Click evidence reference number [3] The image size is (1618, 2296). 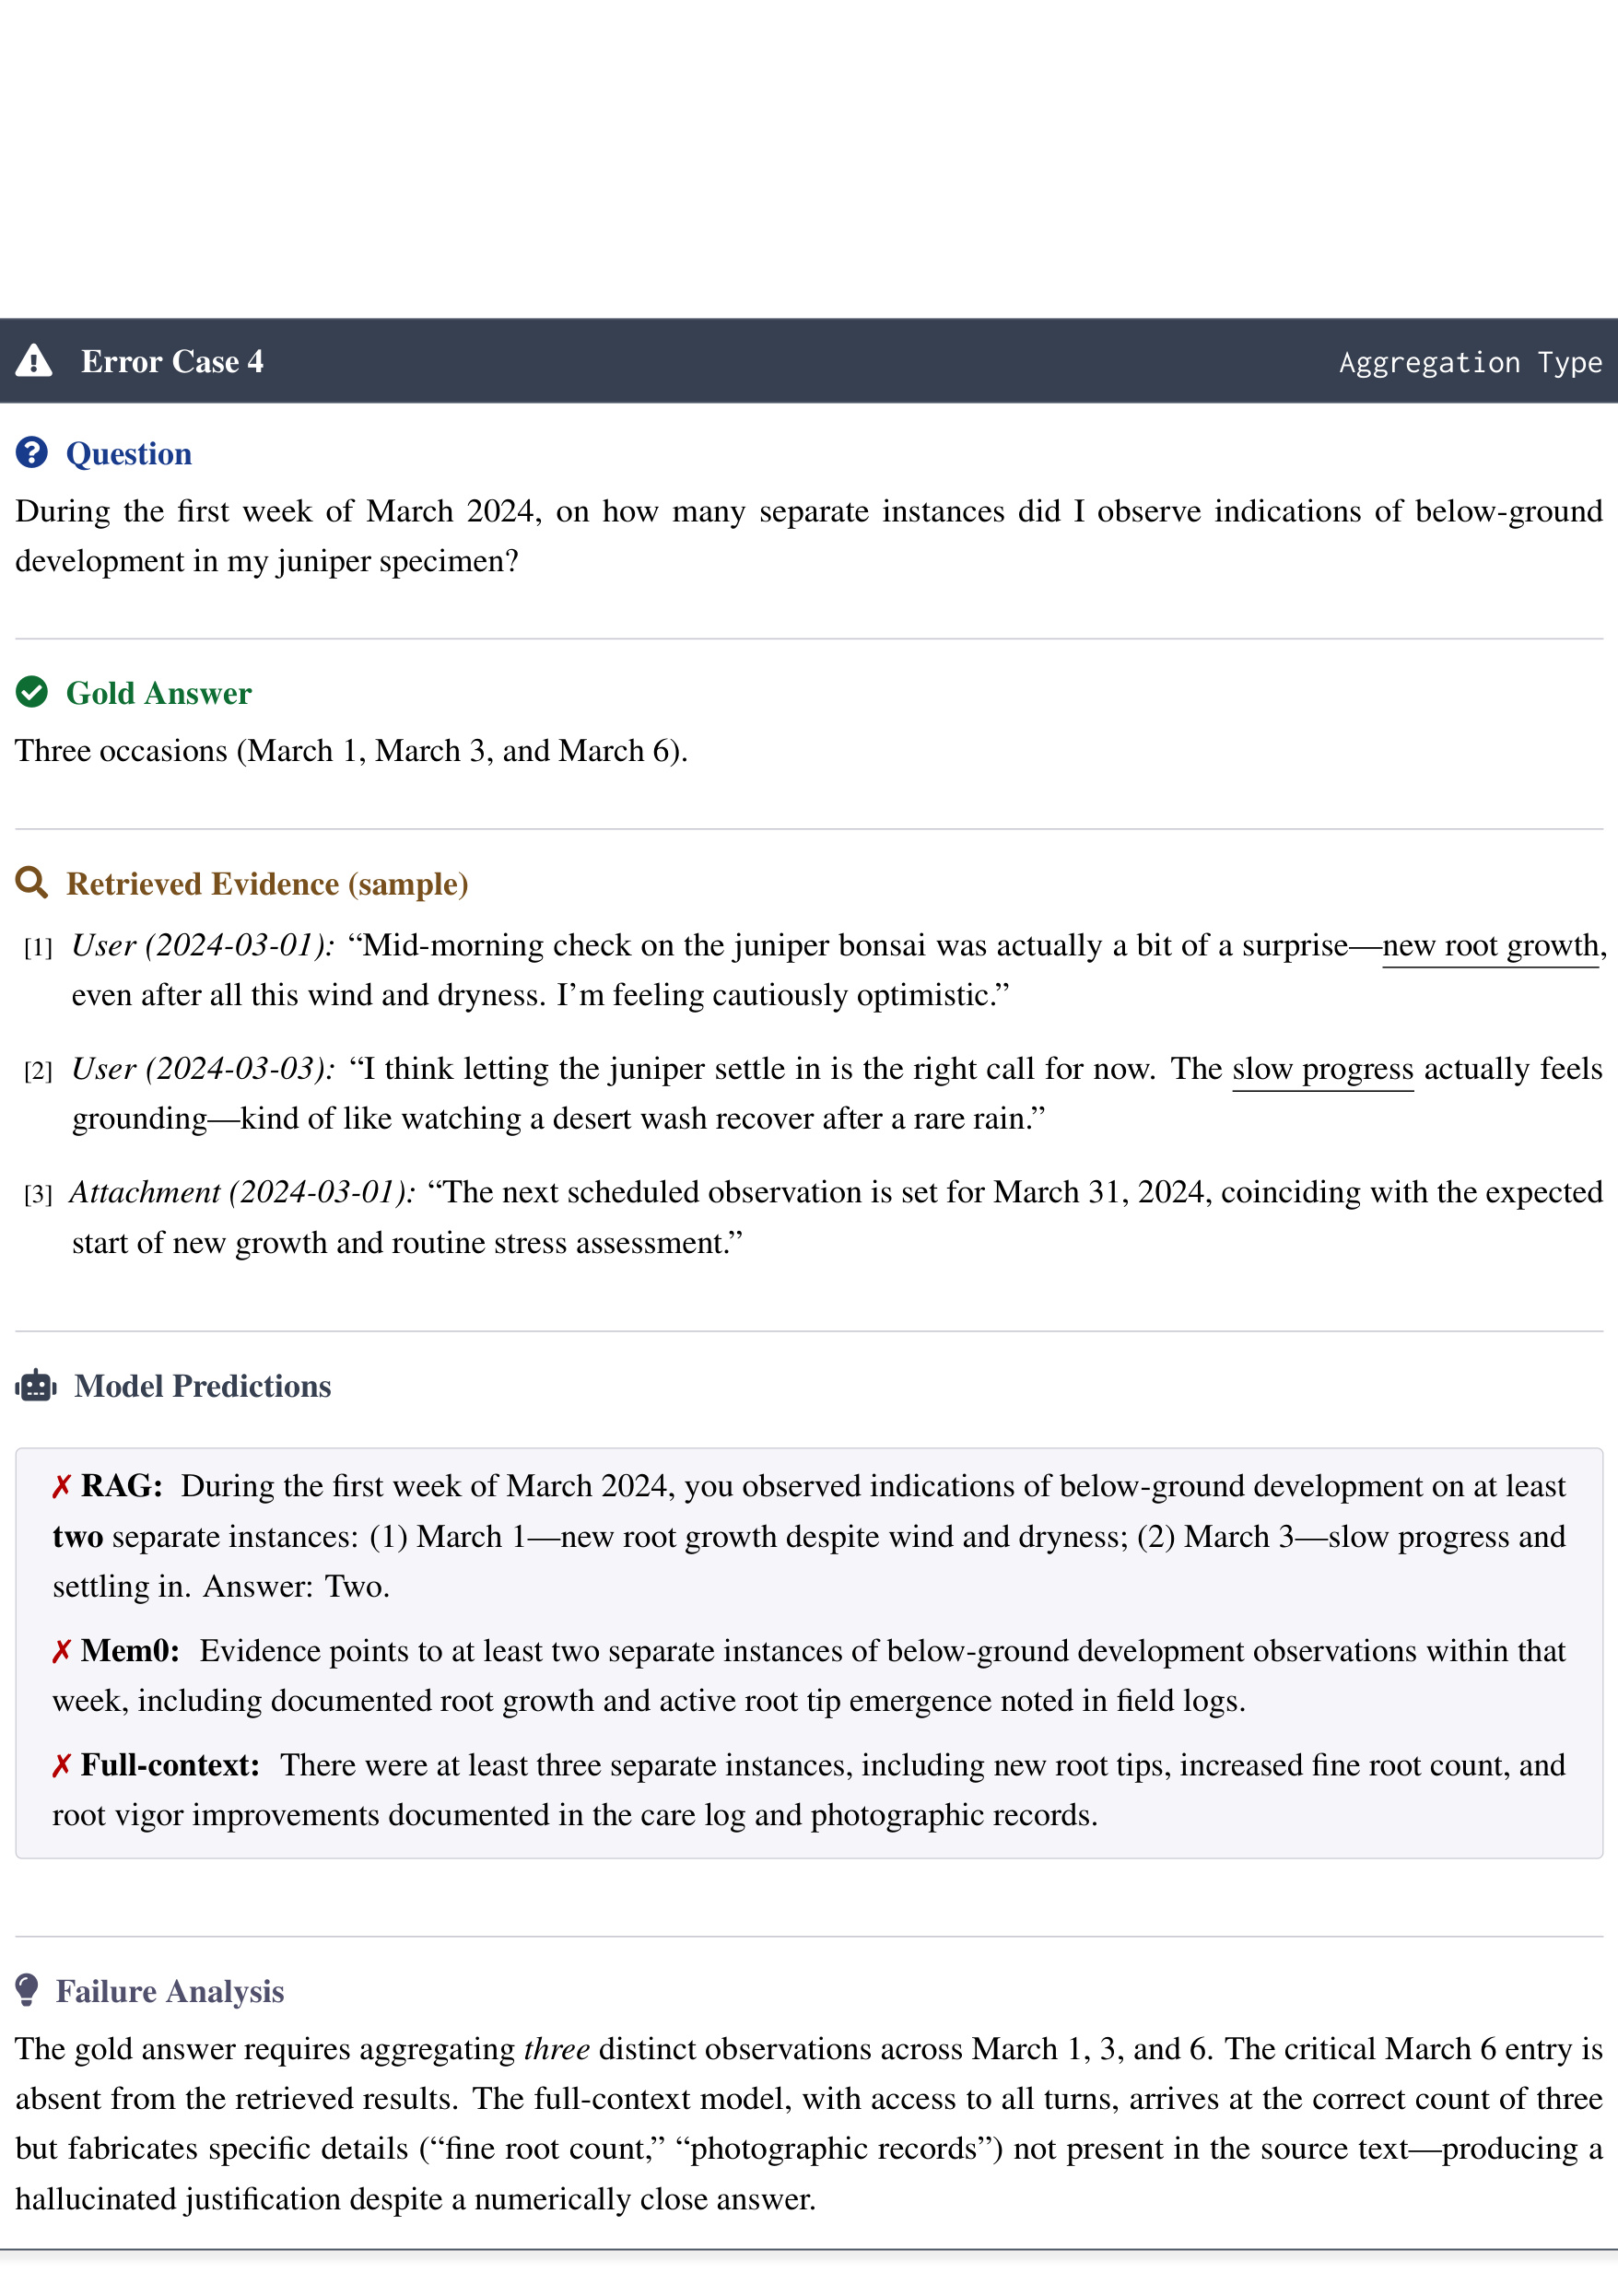[x=38, y=1194]
